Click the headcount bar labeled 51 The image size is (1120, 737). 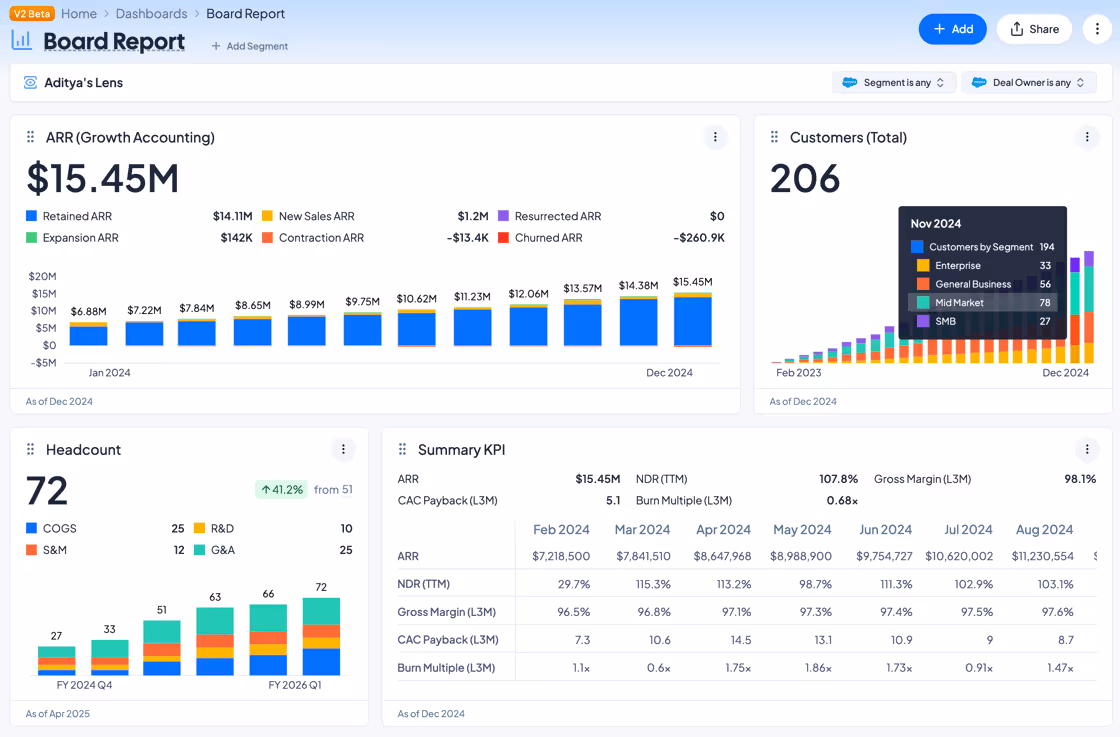(x=162, y=648)
